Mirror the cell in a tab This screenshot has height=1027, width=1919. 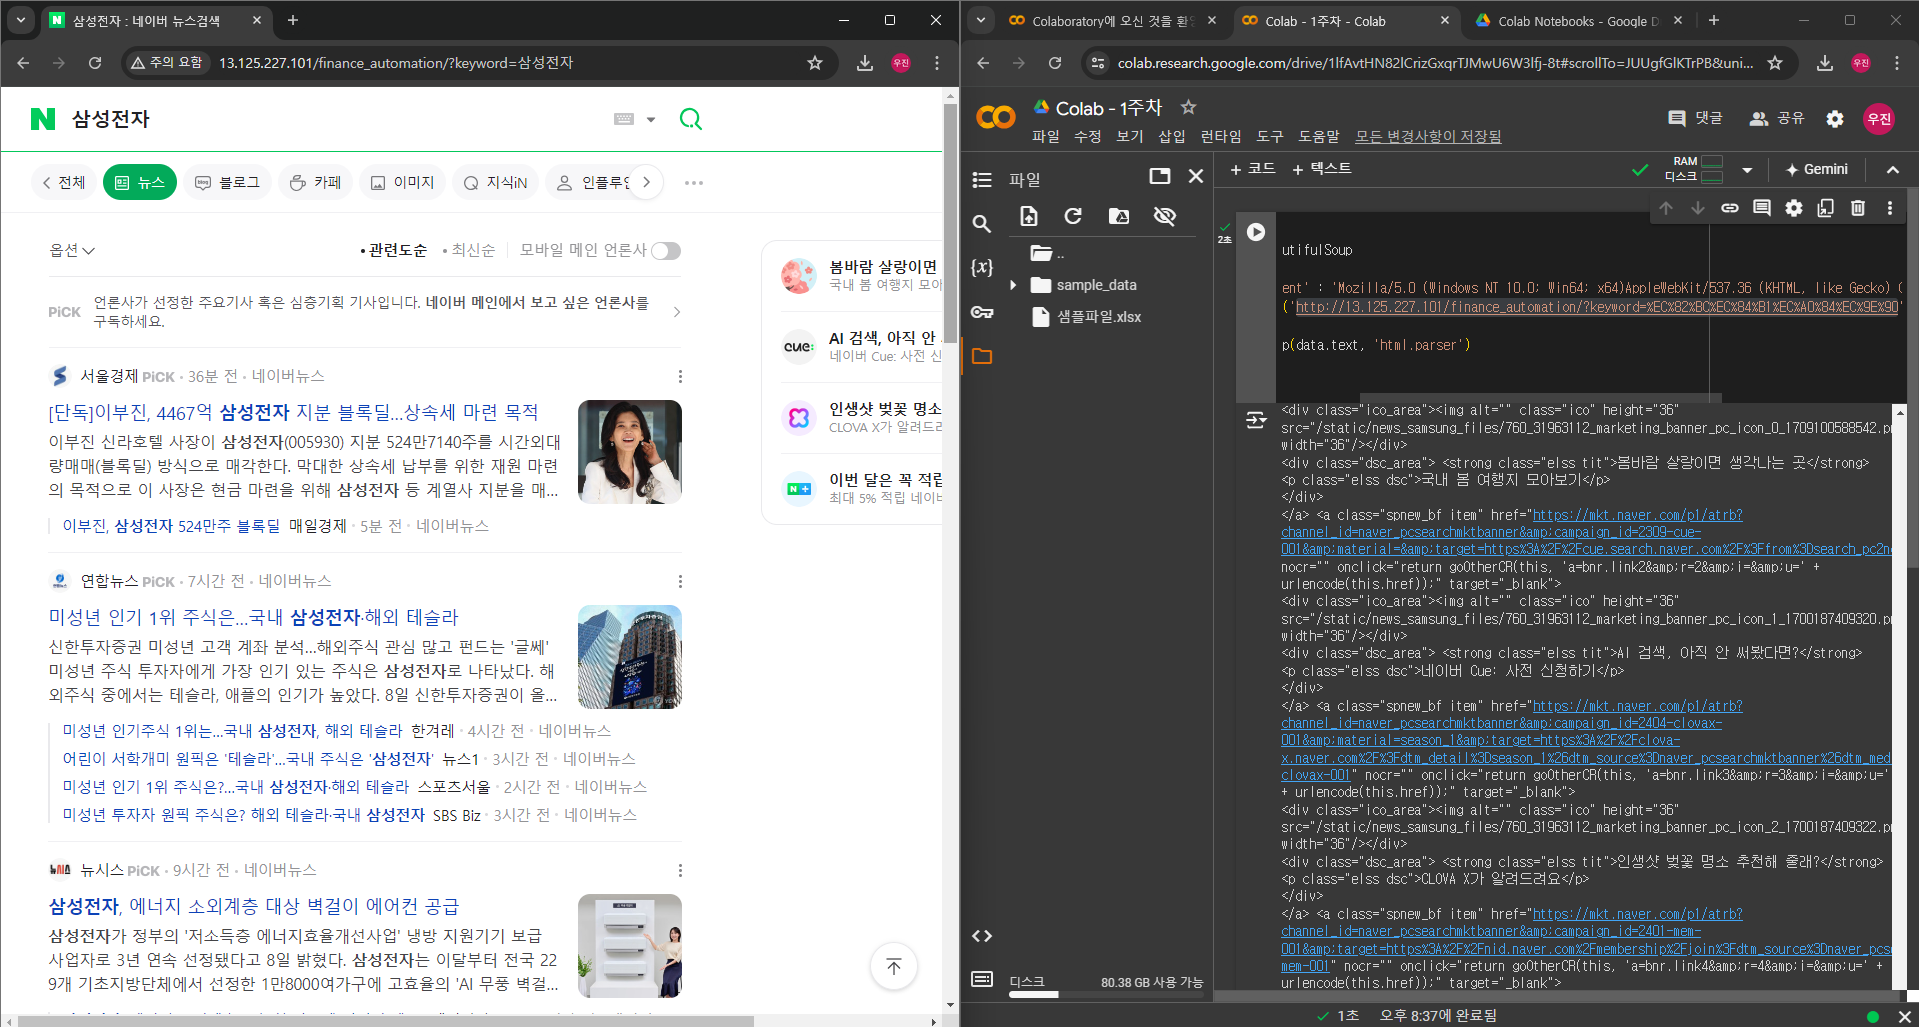point(1826,208)
